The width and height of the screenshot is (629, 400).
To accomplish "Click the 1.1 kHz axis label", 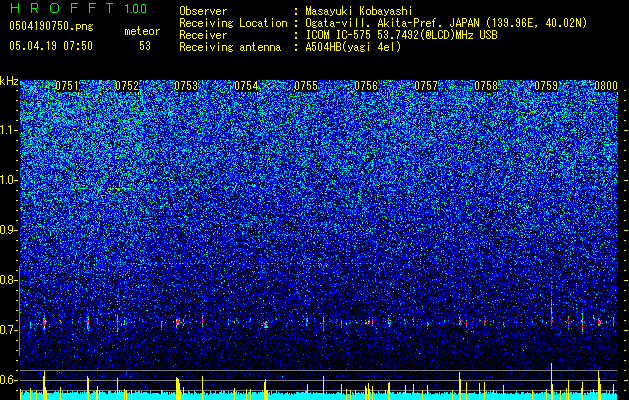I will 9,130.
